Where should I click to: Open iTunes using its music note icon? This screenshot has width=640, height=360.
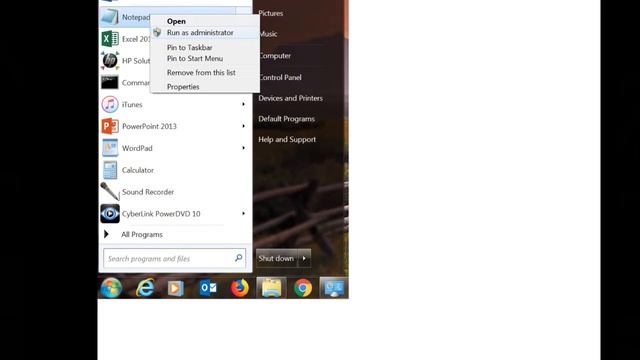pos(109,104)
